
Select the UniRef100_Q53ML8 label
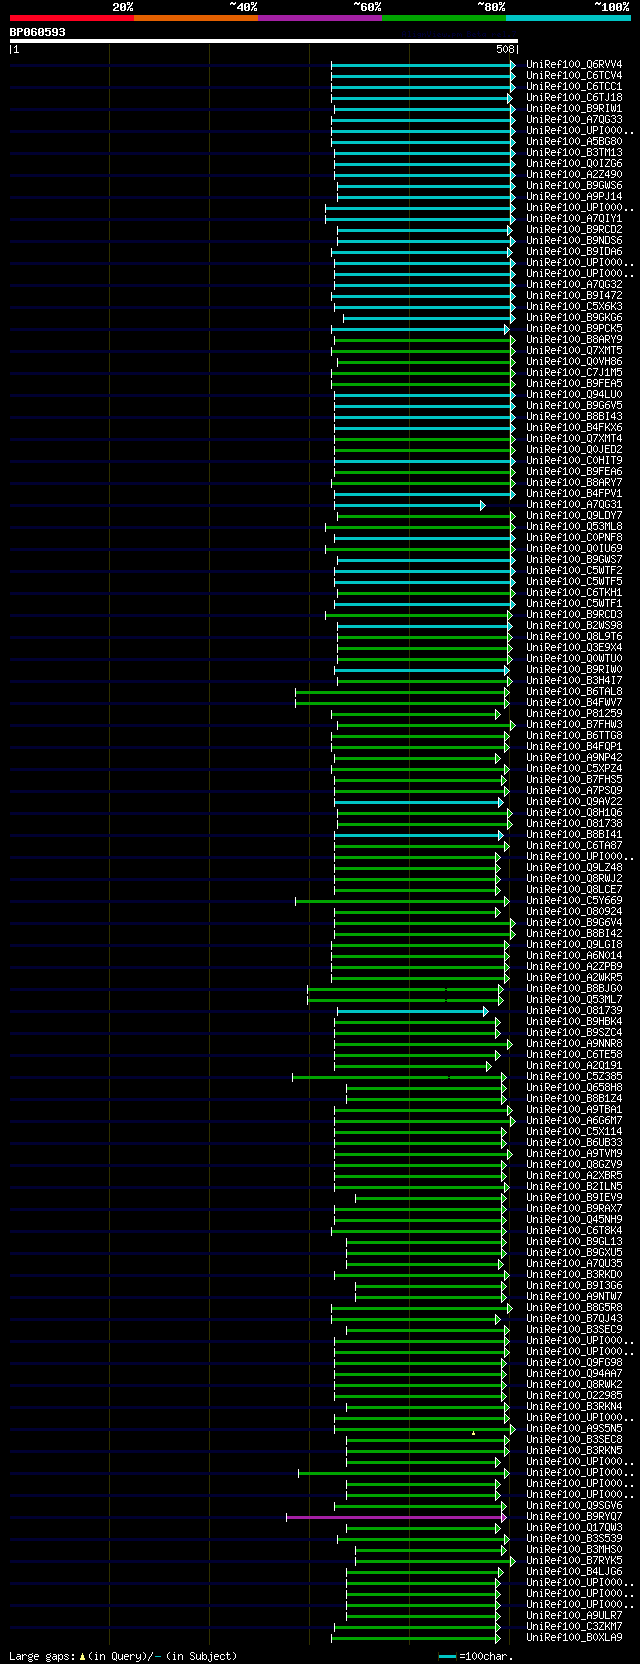coord(574,527)
